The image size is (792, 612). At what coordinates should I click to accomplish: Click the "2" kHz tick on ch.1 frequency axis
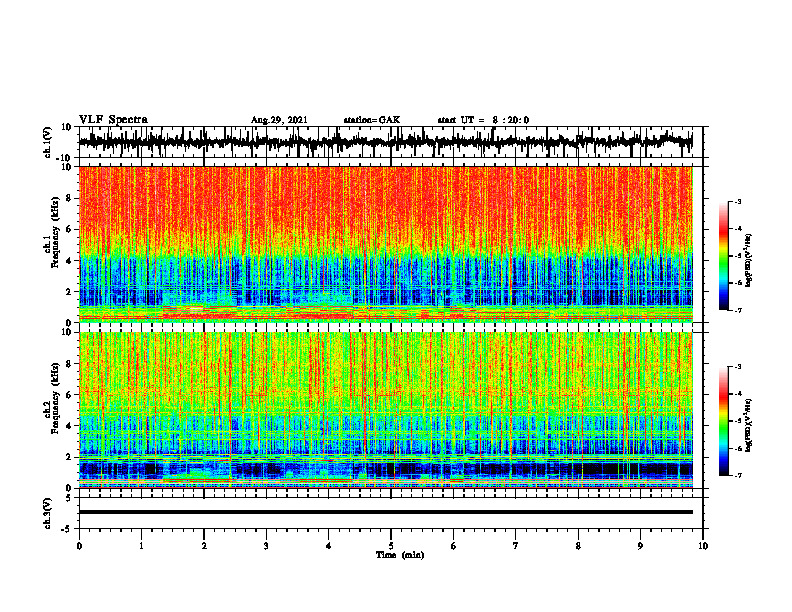(69, 291)
